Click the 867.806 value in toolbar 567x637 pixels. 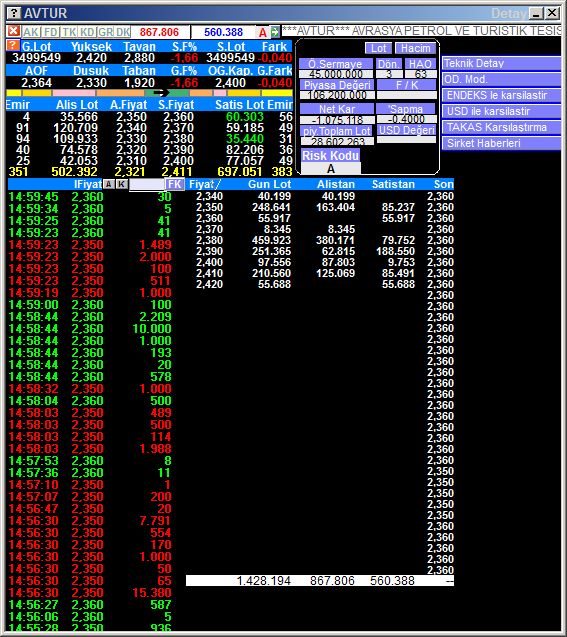[x=159, y=32]
